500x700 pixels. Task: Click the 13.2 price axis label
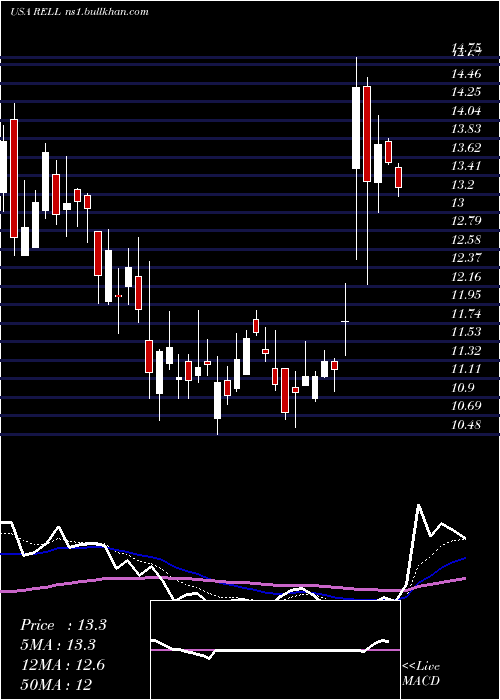point(462,185)
